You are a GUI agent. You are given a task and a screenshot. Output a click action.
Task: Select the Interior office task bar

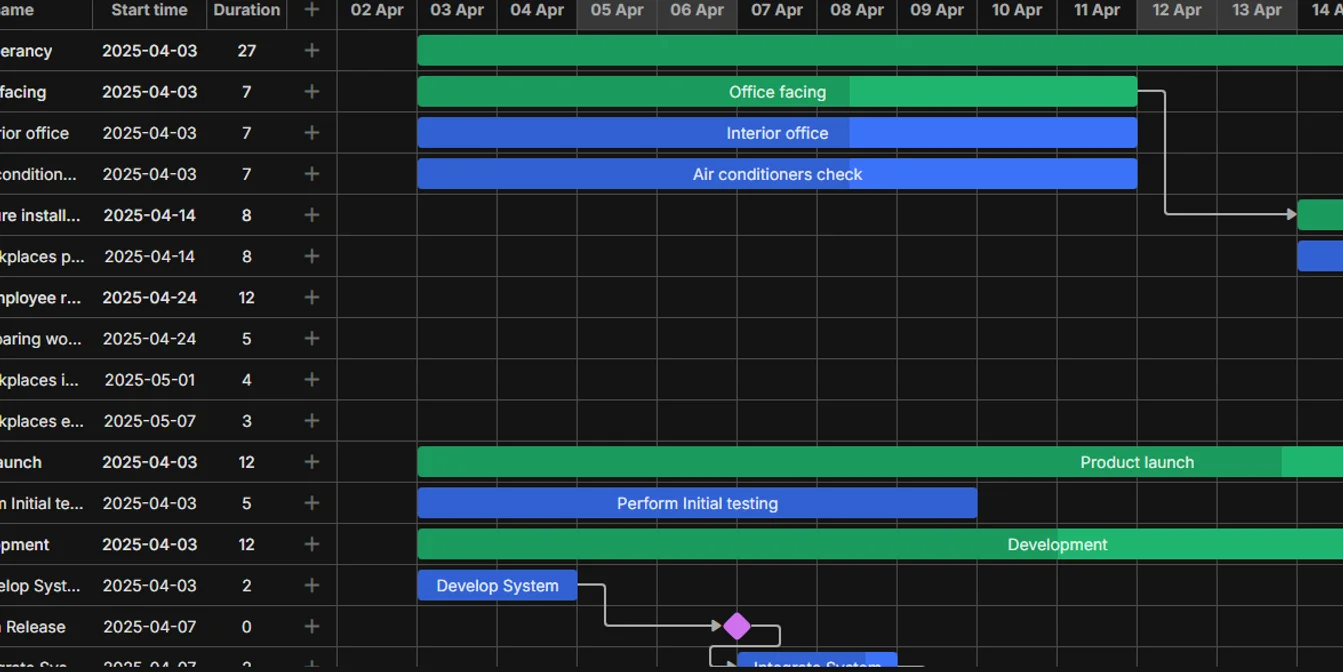(x=777, y=133)
